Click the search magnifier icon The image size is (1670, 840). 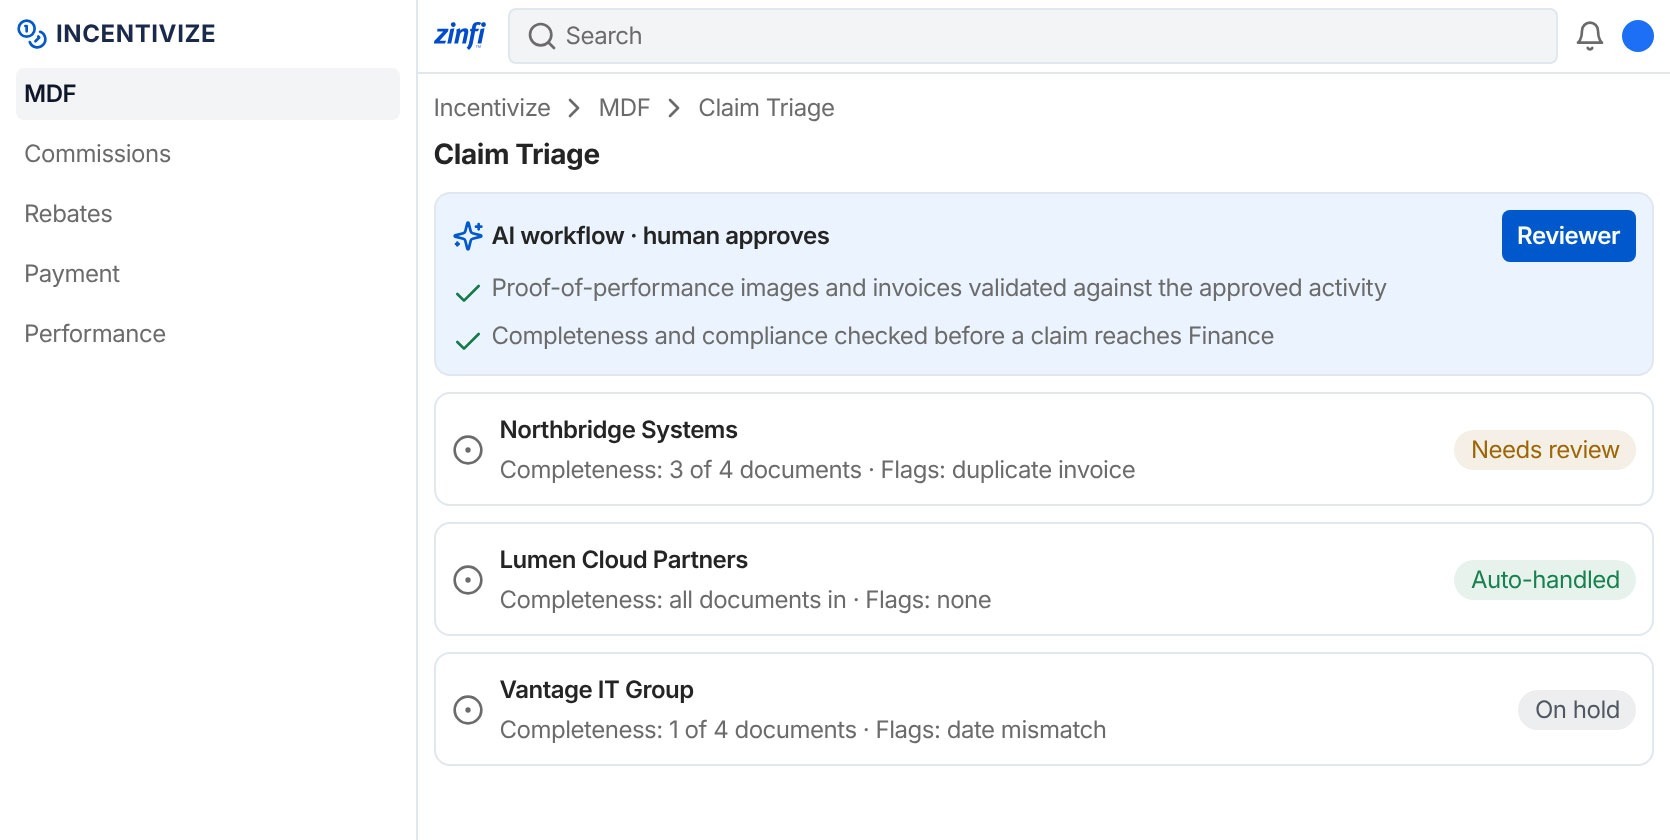542,36
